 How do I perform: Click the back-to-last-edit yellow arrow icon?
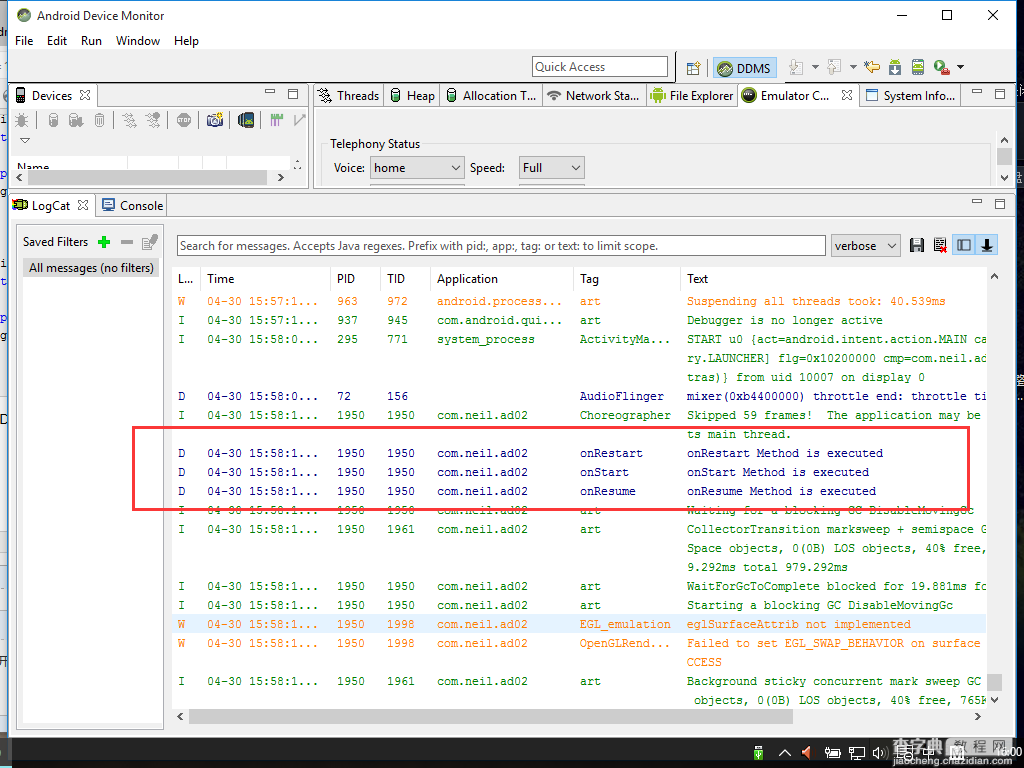click(x=872, y=67)
